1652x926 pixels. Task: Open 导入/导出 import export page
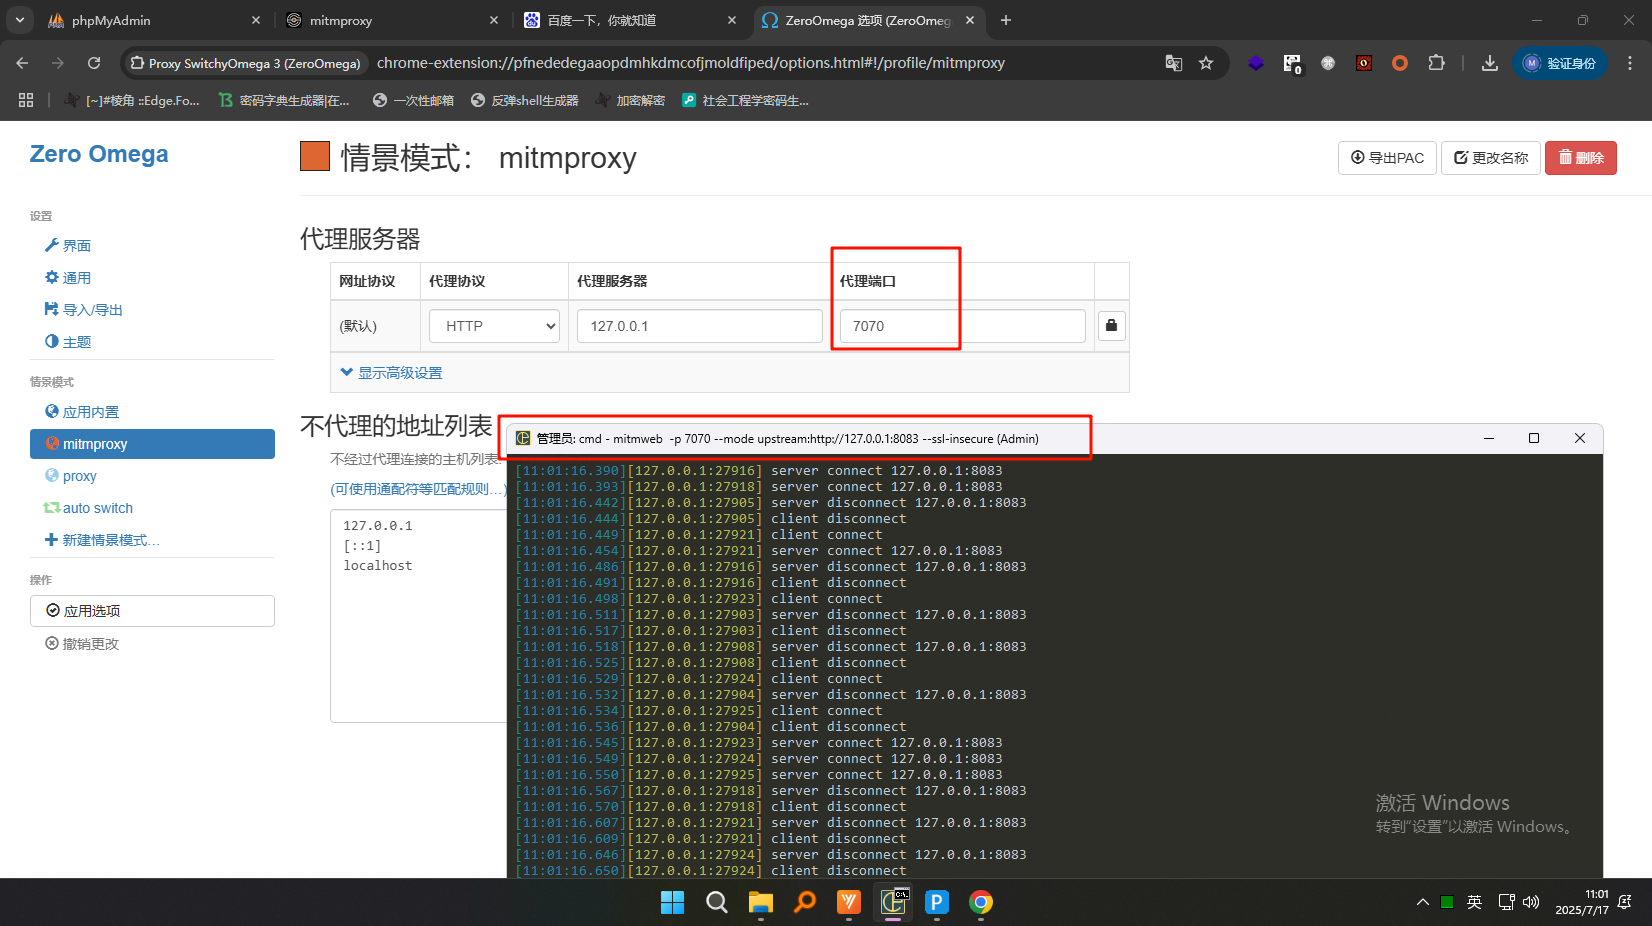click(84, 310)
